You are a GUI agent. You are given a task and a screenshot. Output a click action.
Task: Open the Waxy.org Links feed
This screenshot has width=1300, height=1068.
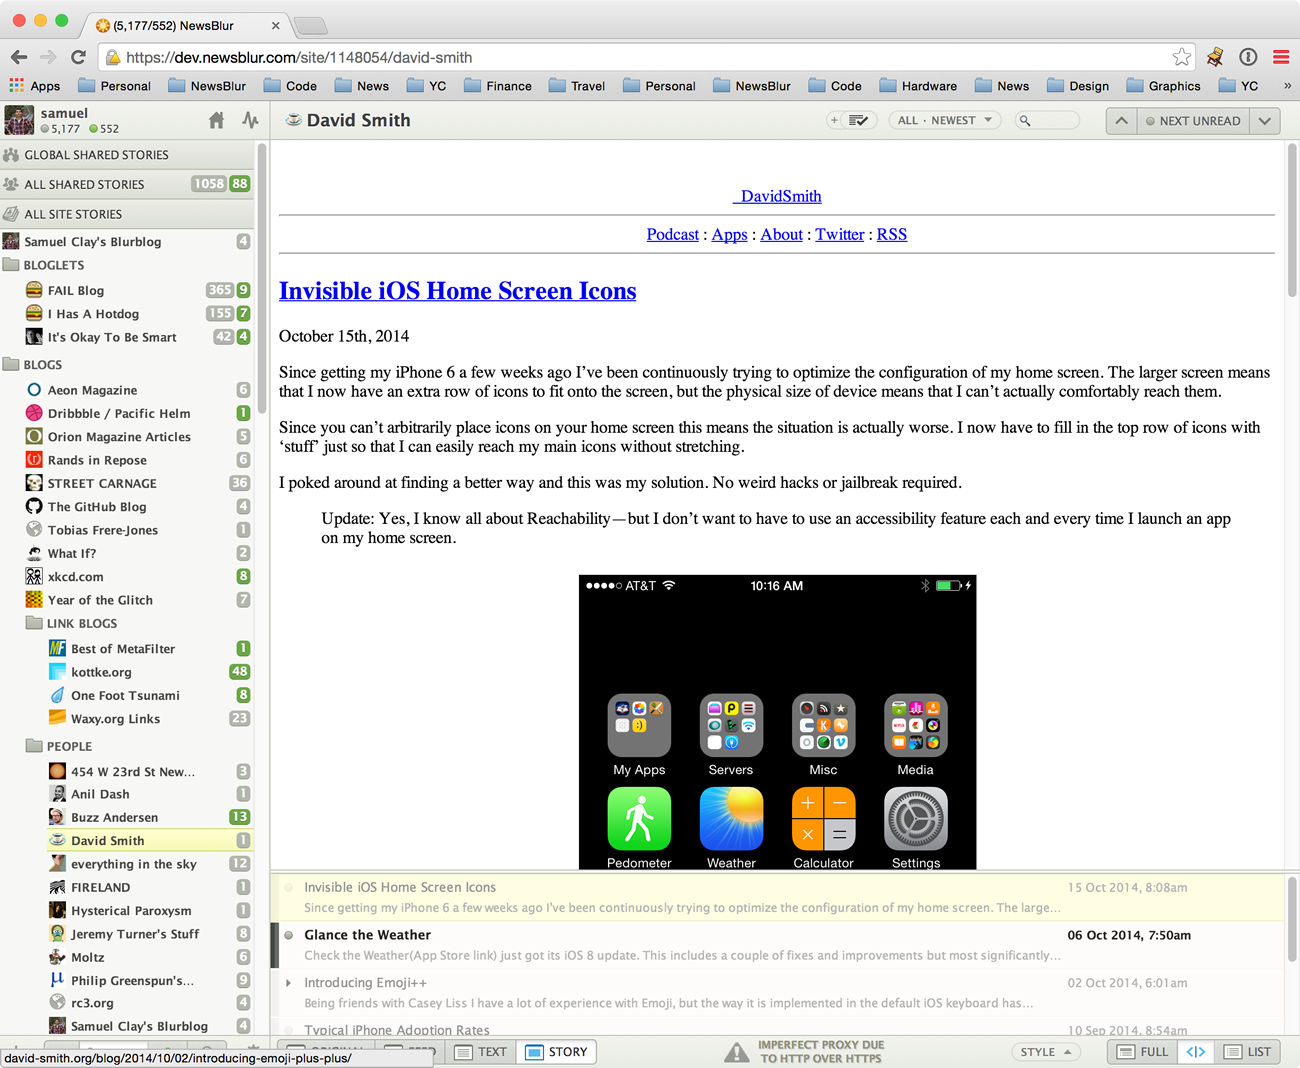pyautogui.click(x=127, y=719)
